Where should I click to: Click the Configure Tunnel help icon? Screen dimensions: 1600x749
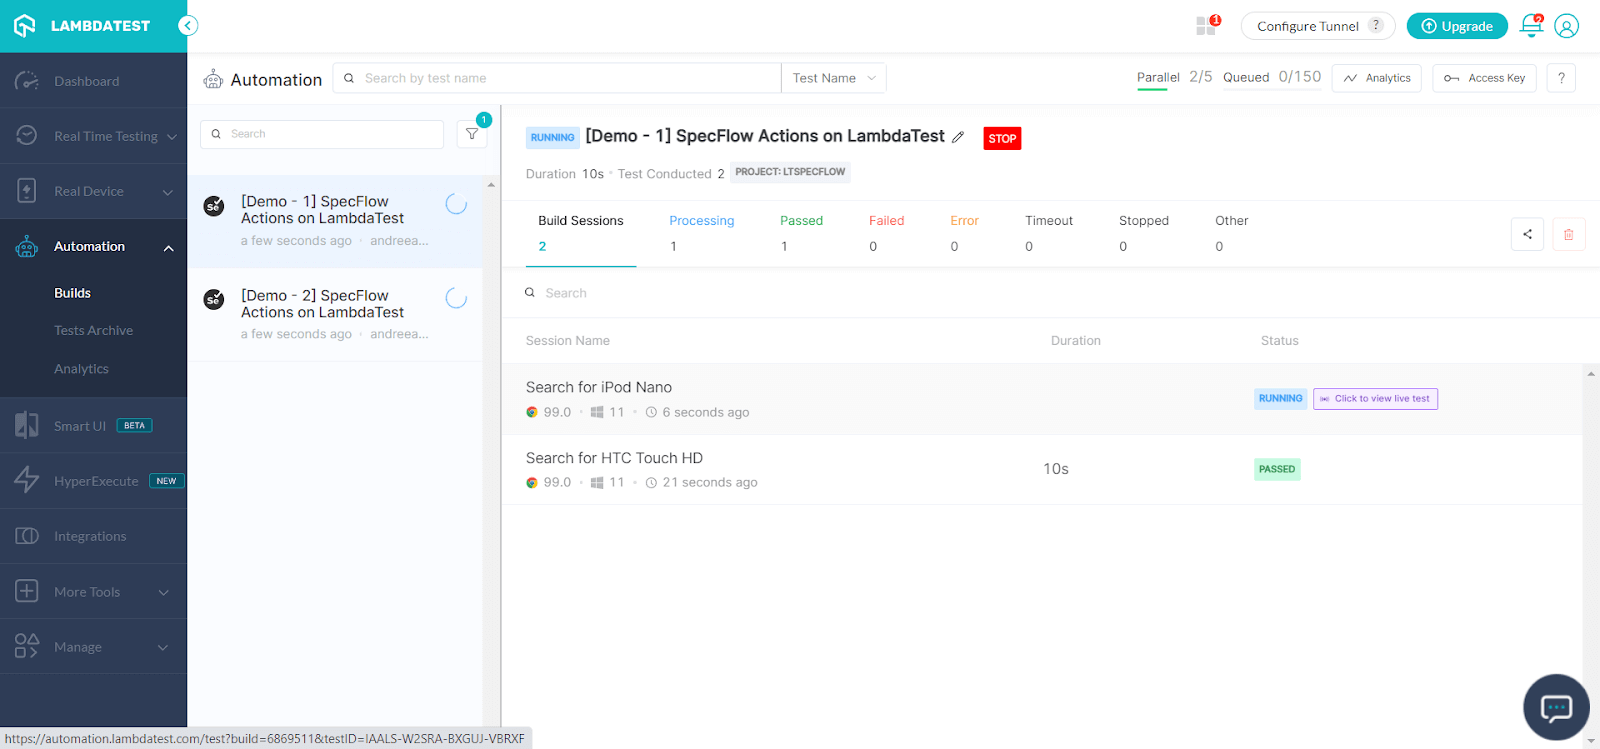[x=1376, y=26]
